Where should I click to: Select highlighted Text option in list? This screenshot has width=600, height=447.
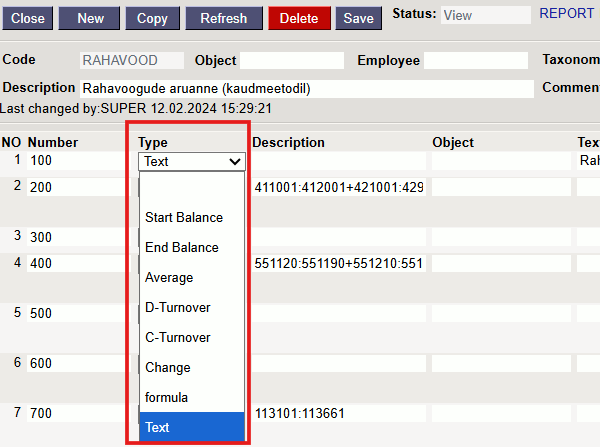[158, 427]
